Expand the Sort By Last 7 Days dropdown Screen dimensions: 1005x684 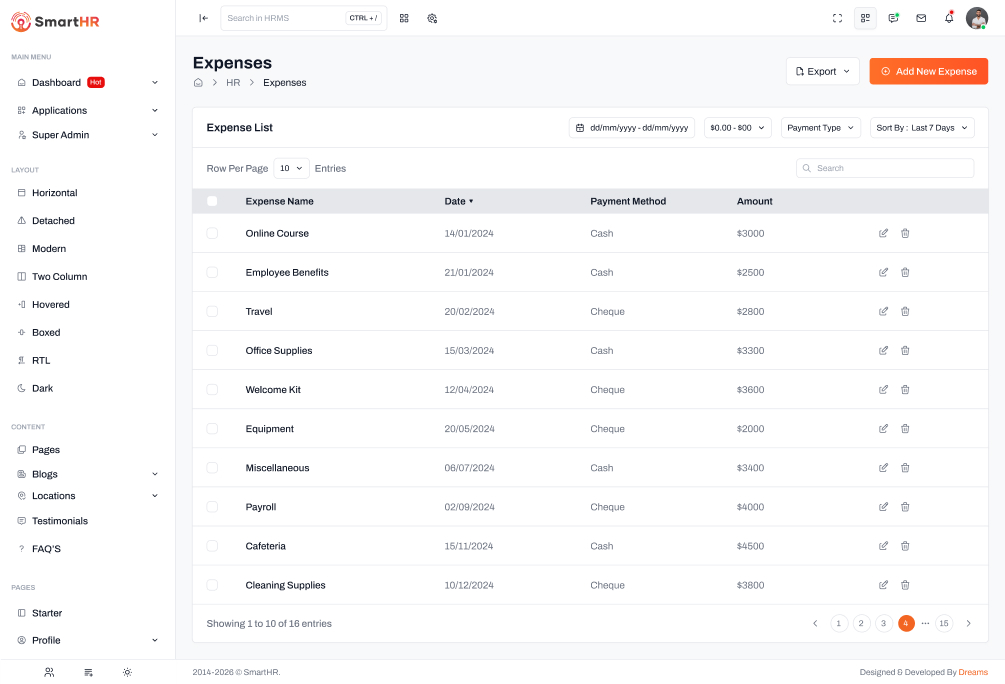tap(921, 128)
